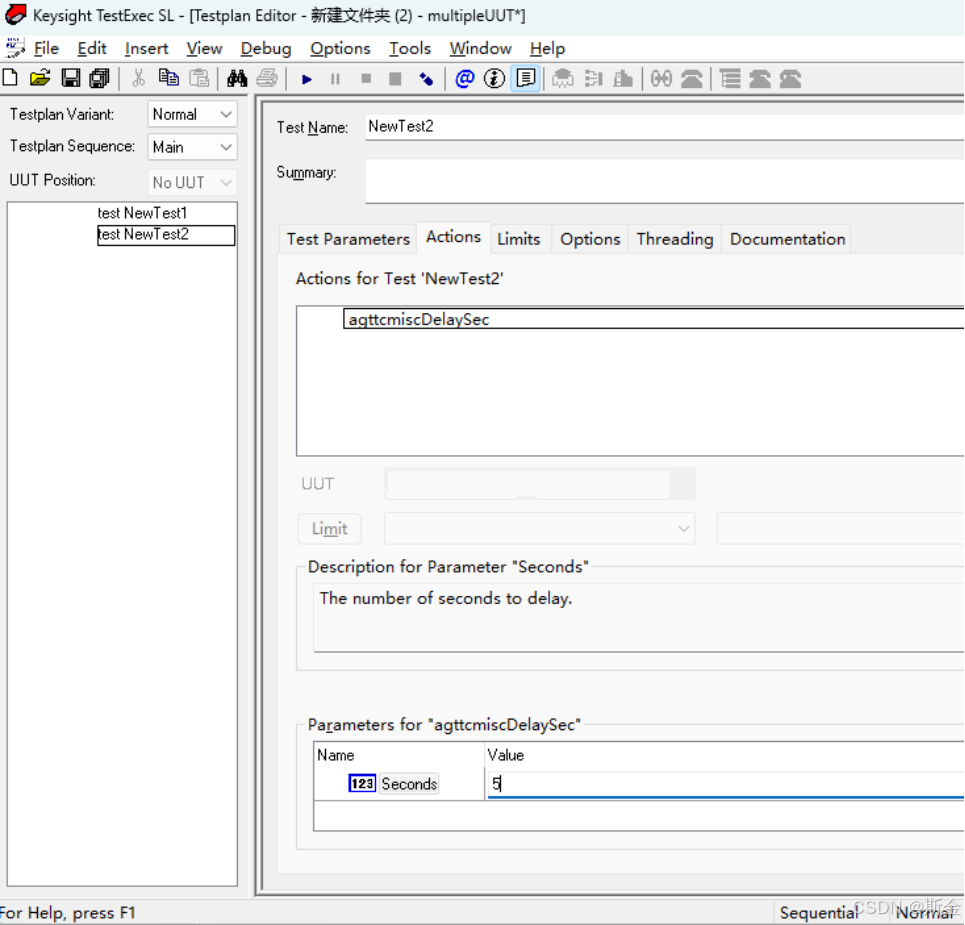Click the Save All multiple-disks icon
Viewport: 965px width, 925px height.
(x=99, y=78)
